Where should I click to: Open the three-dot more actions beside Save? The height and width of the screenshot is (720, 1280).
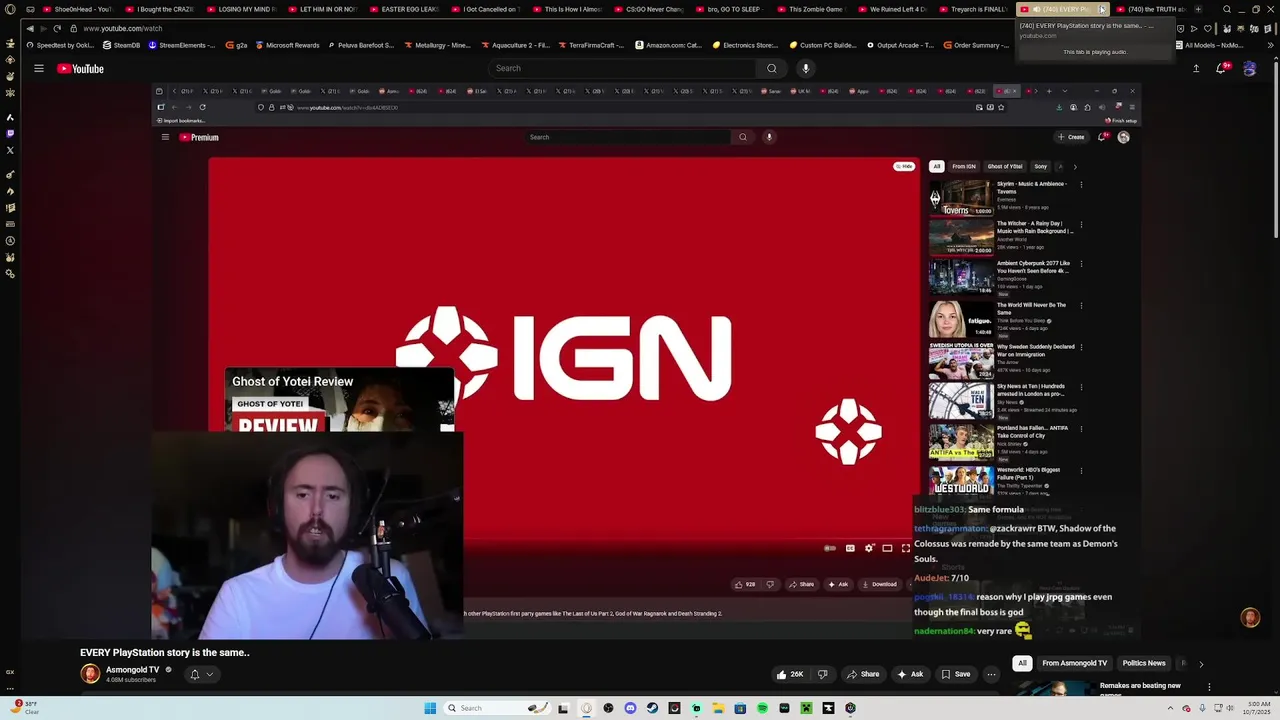click(x=991, y=674)
